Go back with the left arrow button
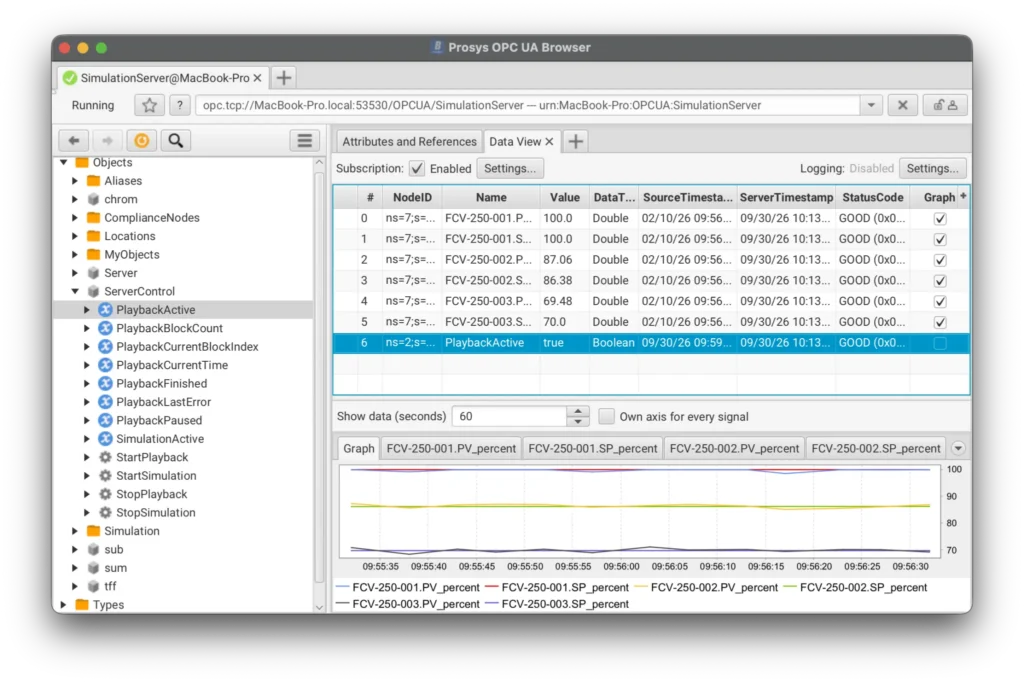1024x682 pixels. click(x=74, y=140)
